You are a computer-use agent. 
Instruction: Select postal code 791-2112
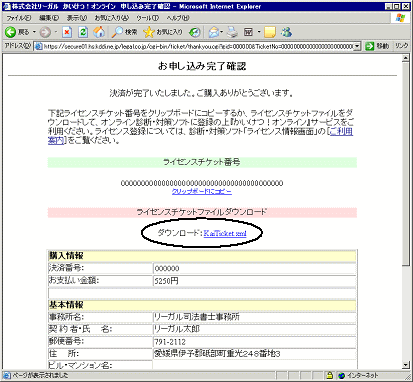click(170, 342)
